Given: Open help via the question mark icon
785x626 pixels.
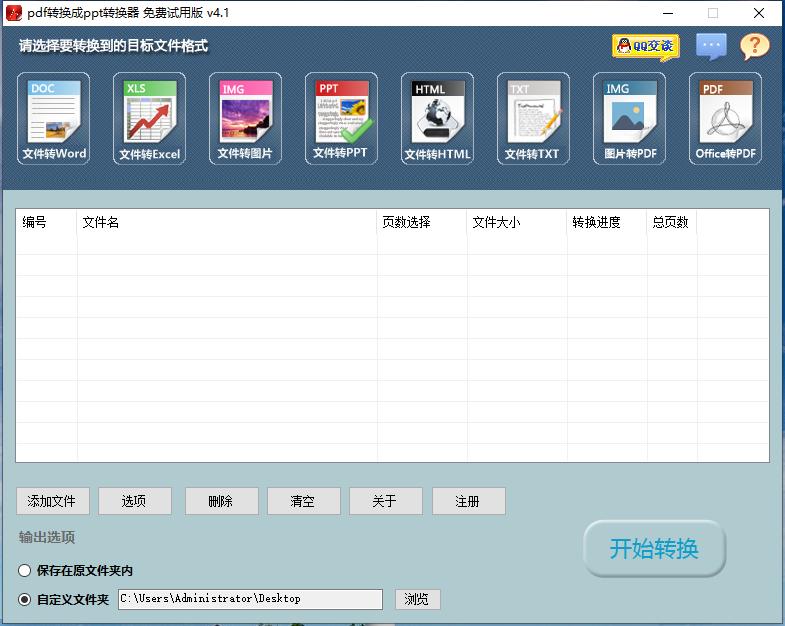Looking at the screenshot, I should pyautogui.click(x=755, y=46).
